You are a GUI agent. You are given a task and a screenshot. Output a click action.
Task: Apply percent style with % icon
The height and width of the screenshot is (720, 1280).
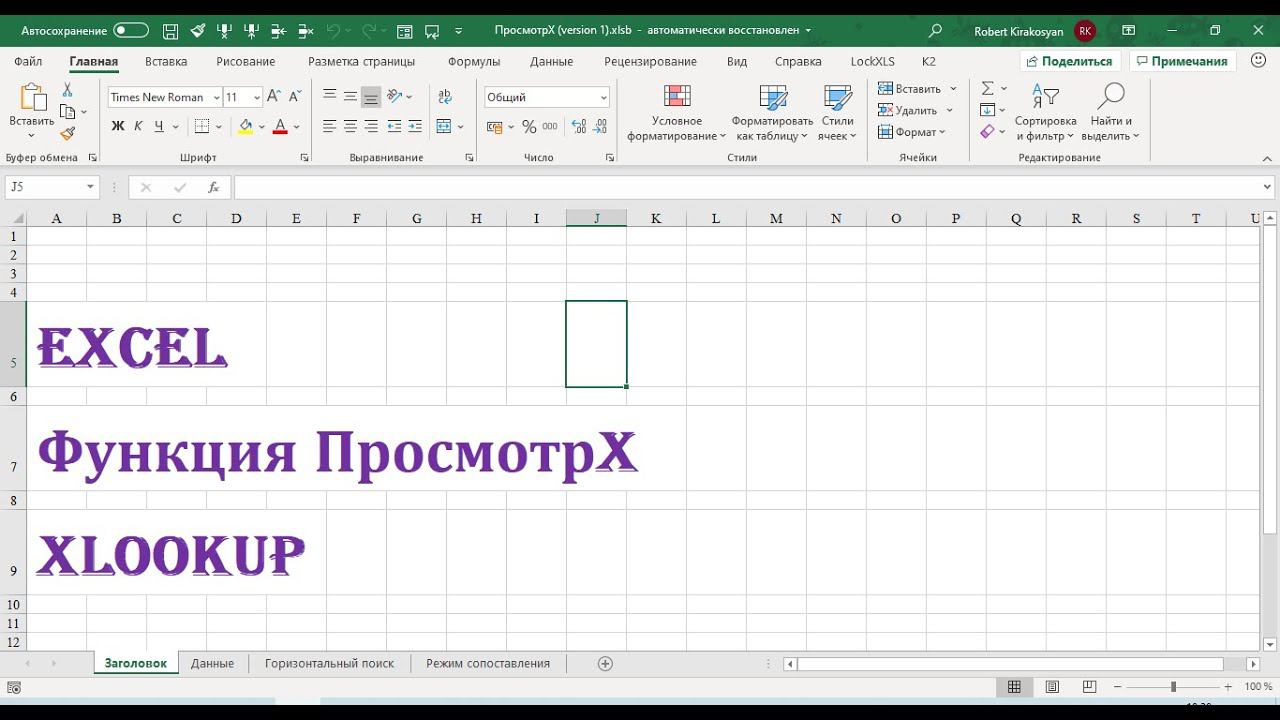(529, 127)
